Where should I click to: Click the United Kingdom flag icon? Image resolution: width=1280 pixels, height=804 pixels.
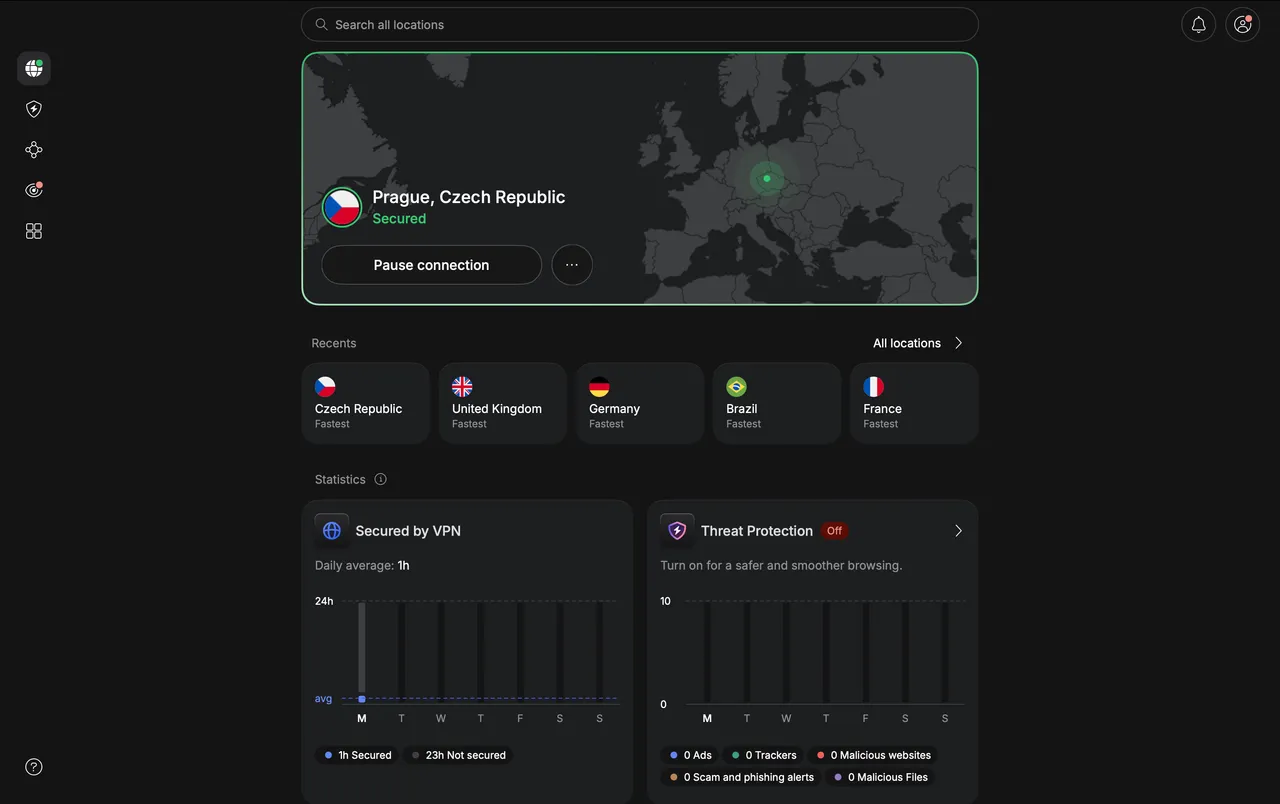coord(462,387)
